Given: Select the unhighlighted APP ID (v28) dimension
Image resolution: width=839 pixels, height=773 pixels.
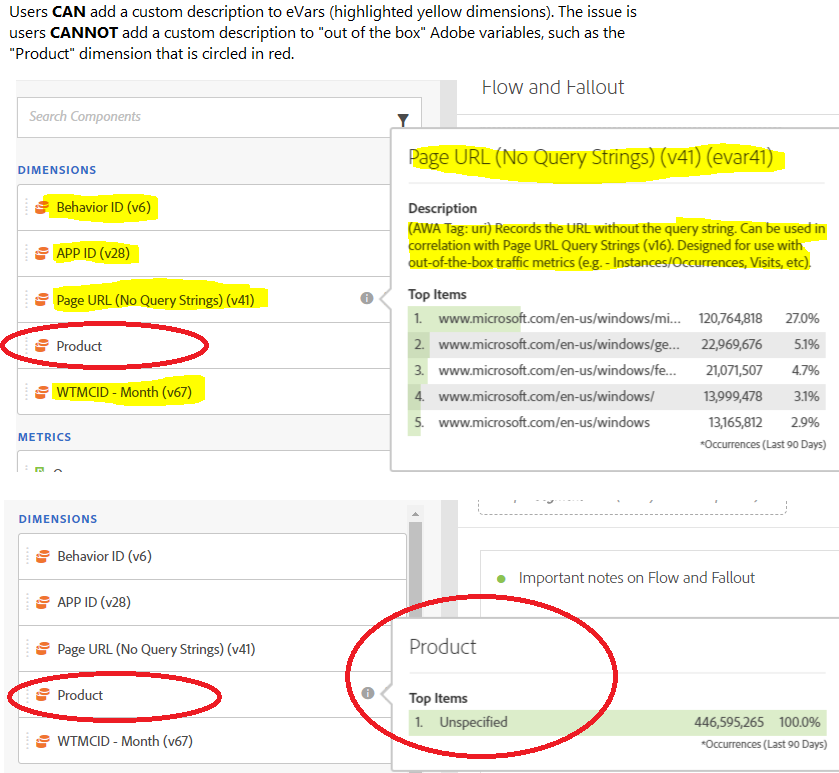Looking at the screenshot, I should 94,602.
